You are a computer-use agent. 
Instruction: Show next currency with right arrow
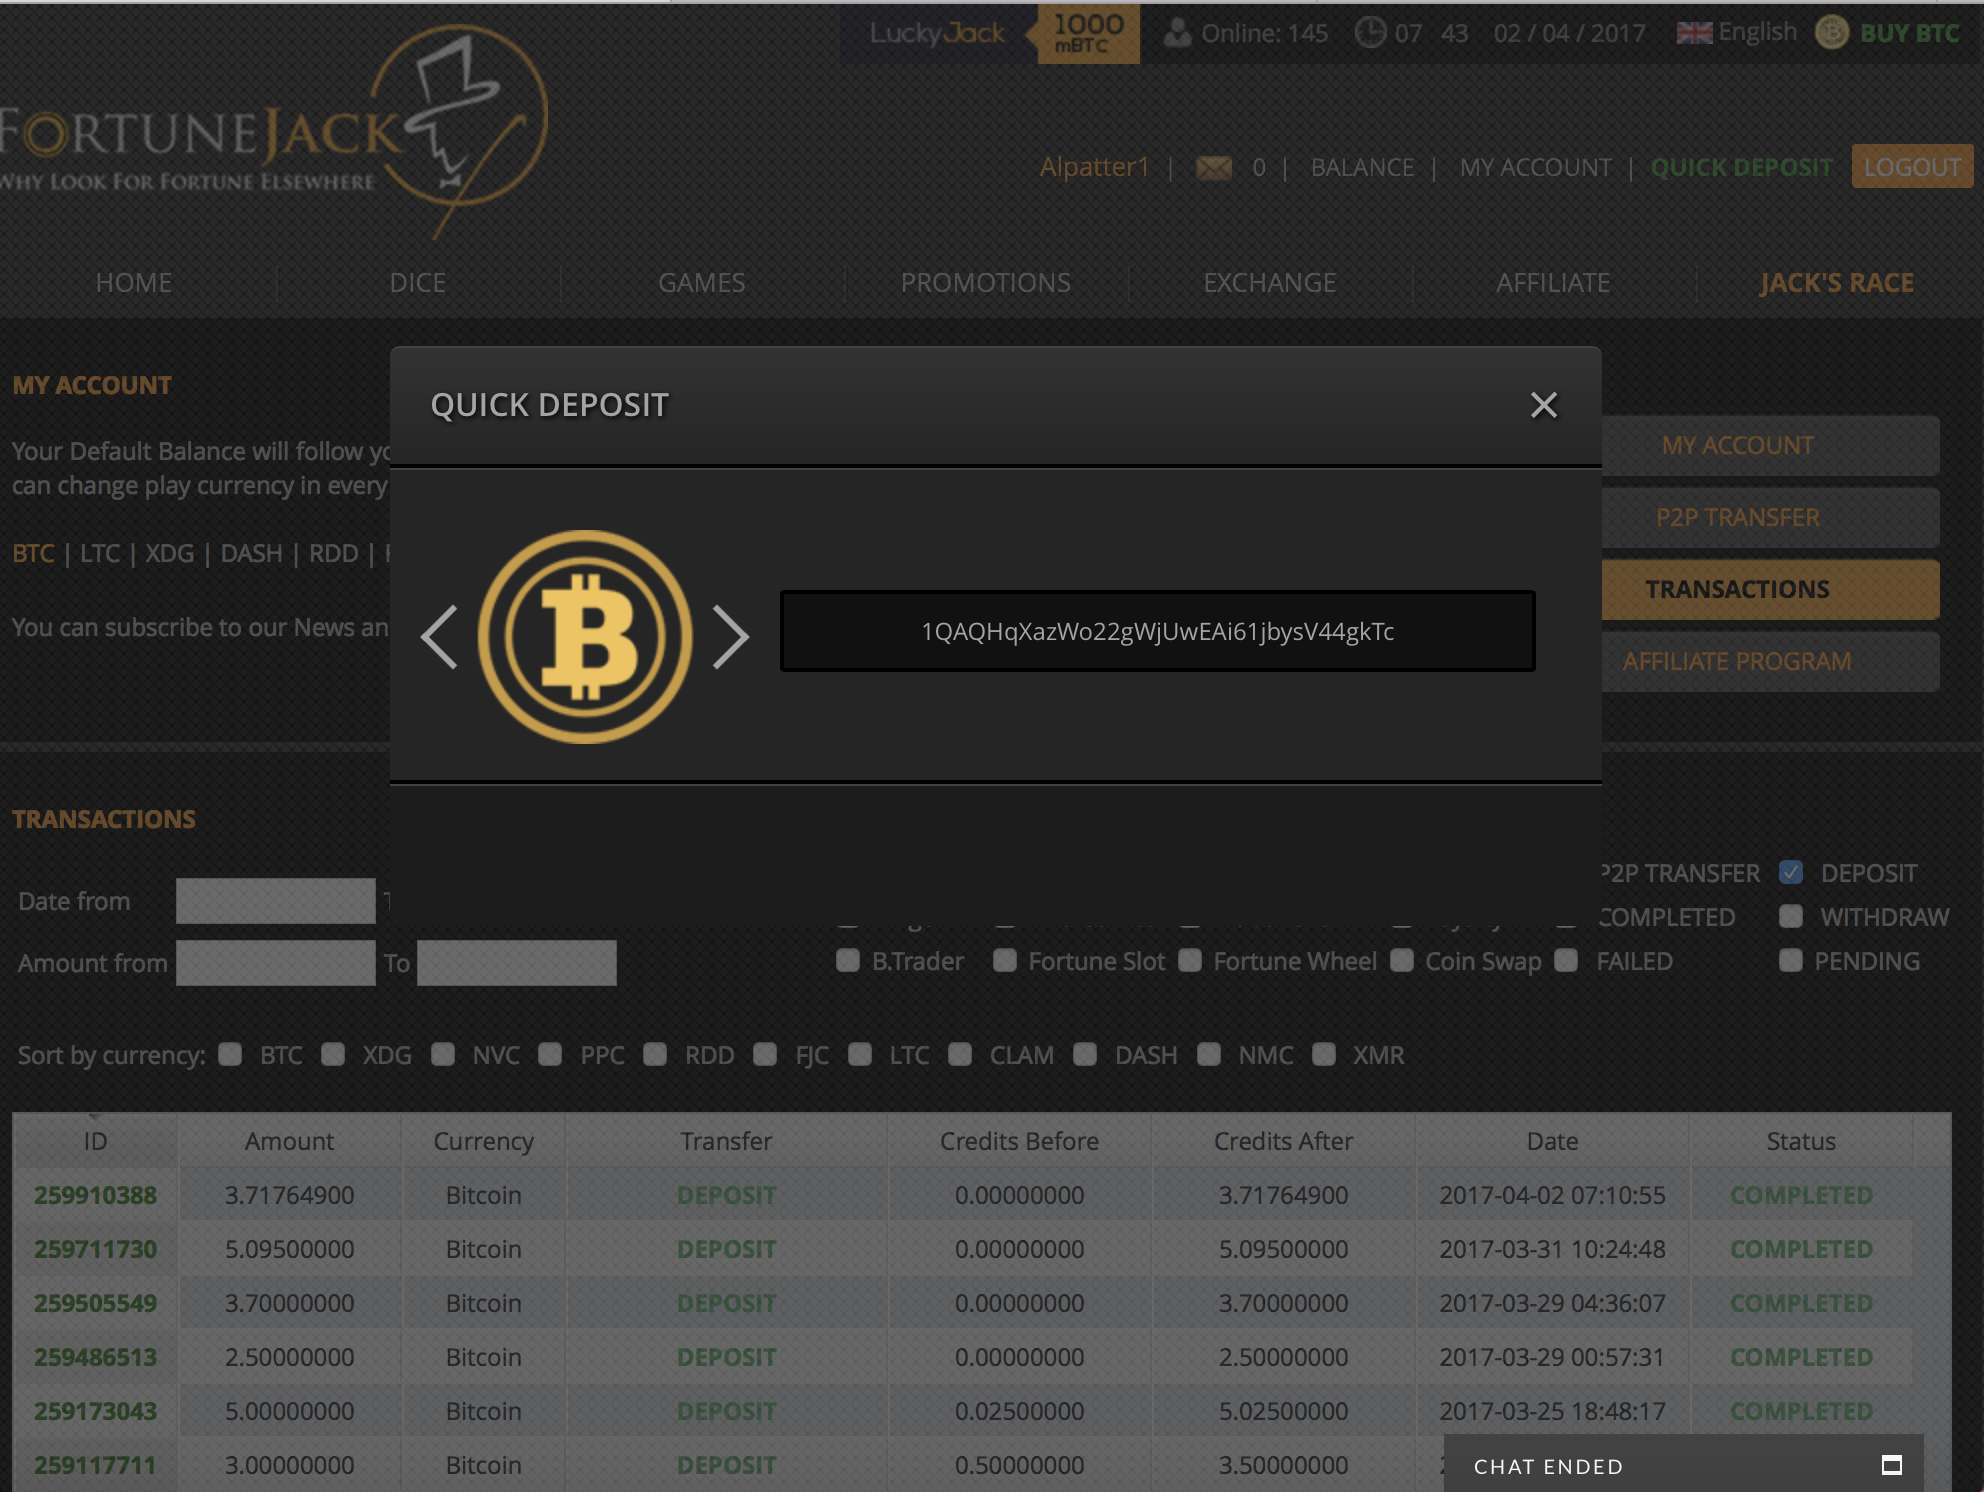(731, 637)
